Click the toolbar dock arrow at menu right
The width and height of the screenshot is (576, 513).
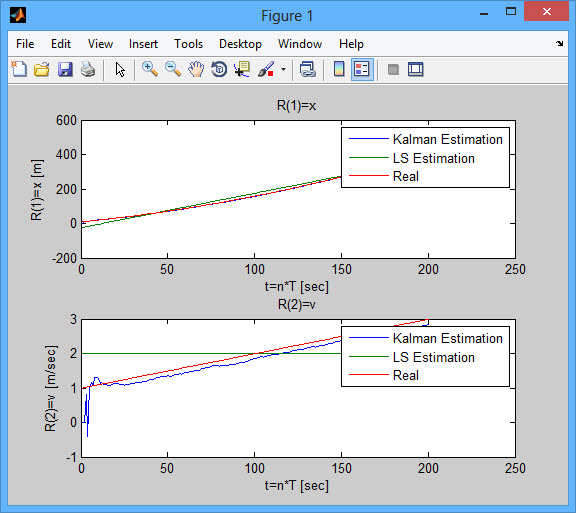click(x=559, y=44)
